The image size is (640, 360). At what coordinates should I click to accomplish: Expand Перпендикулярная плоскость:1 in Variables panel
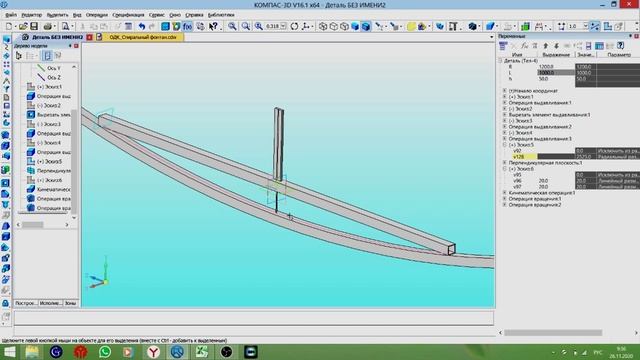(x=505, y=163)
